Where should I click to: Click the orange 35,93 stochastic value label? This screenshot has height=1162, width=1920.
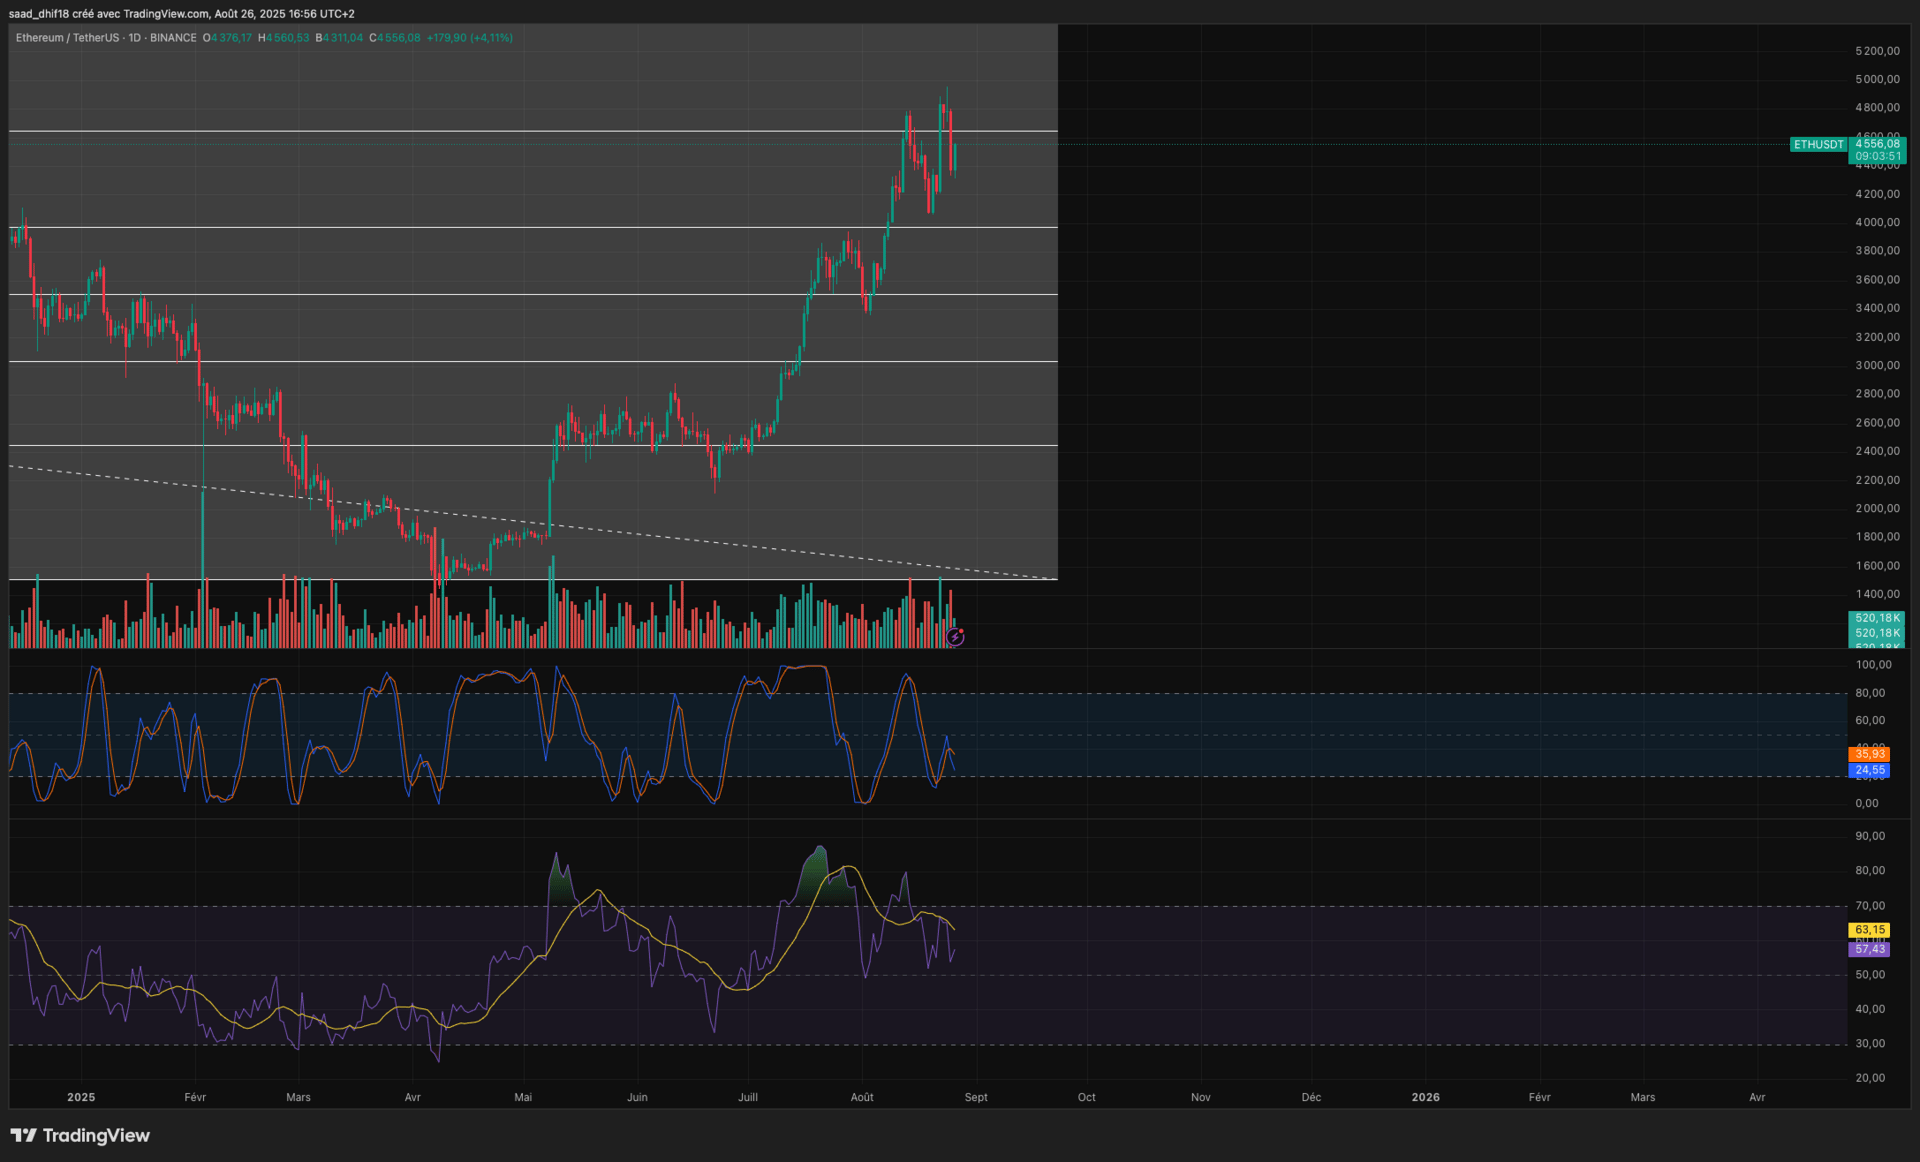[1869, 754]
